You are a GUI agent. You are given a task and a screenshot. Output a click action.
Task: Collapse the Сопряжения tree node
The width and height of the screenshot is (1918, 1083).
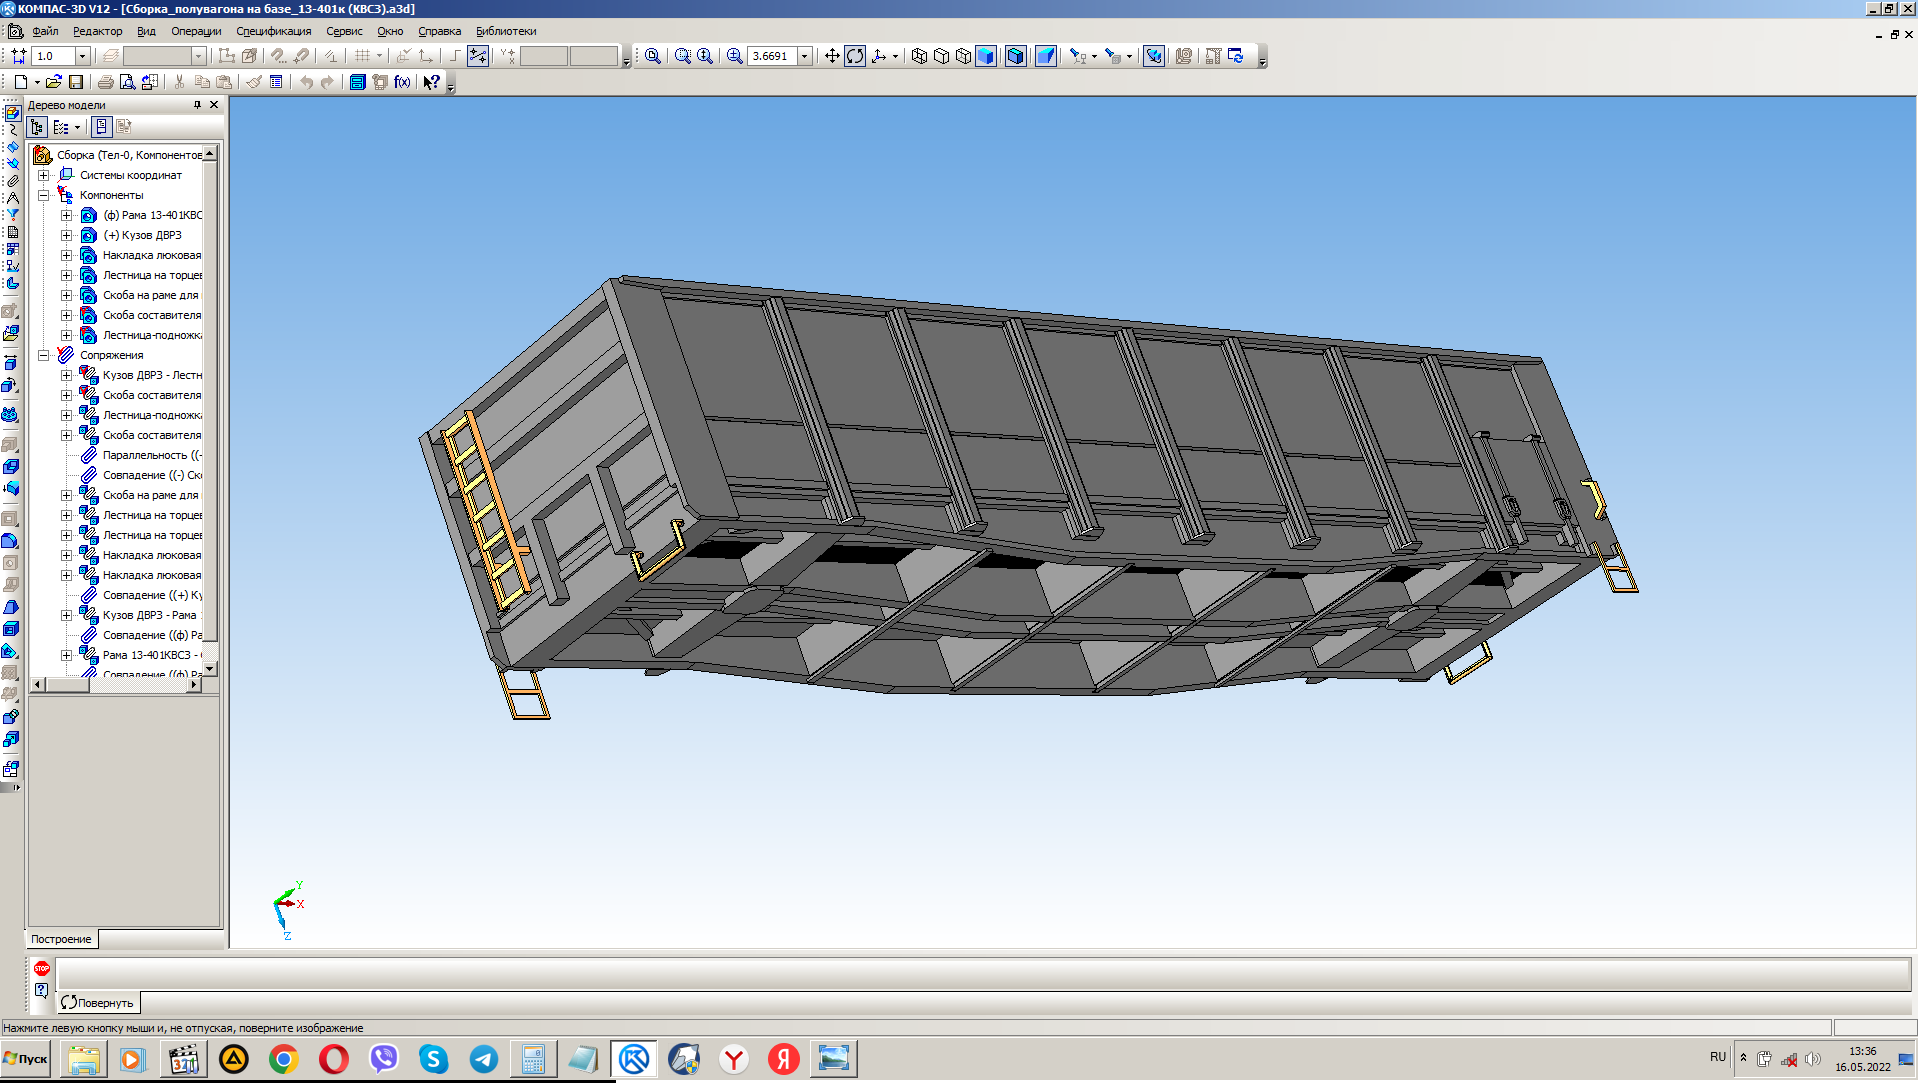coord(44,355)
